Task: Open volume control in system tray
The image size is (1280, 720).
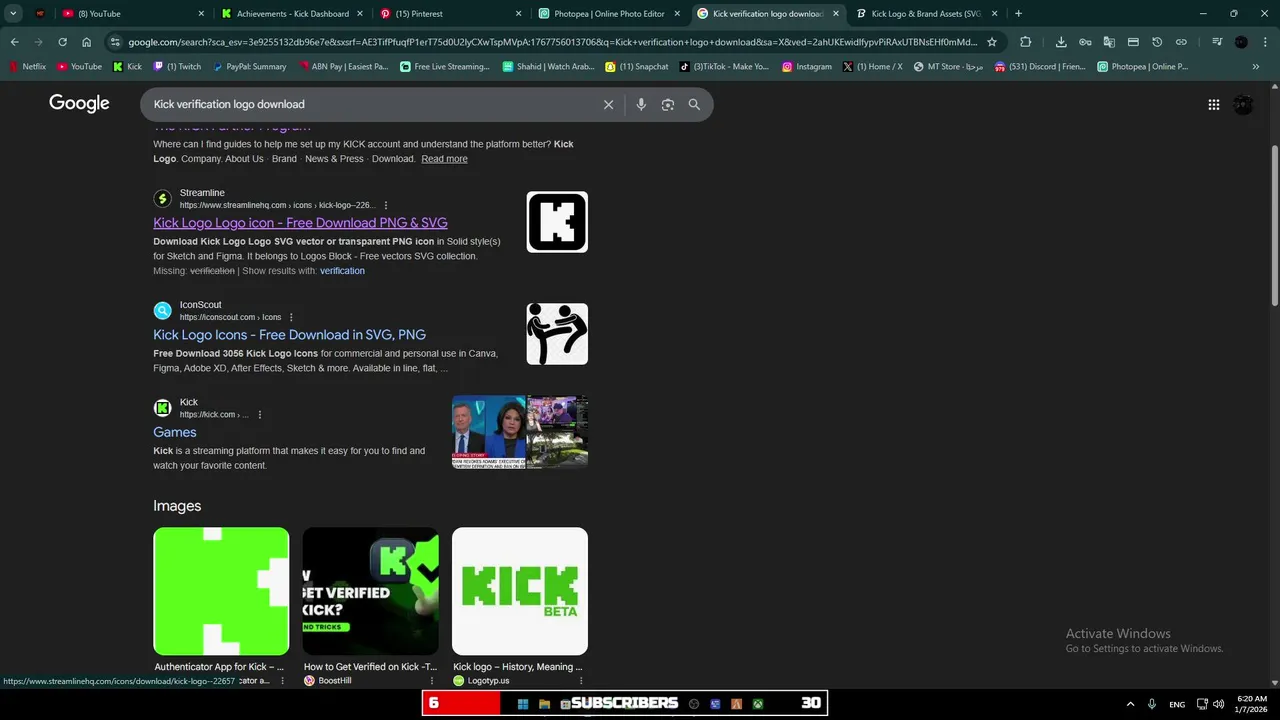Action: tap(1218, 704)
